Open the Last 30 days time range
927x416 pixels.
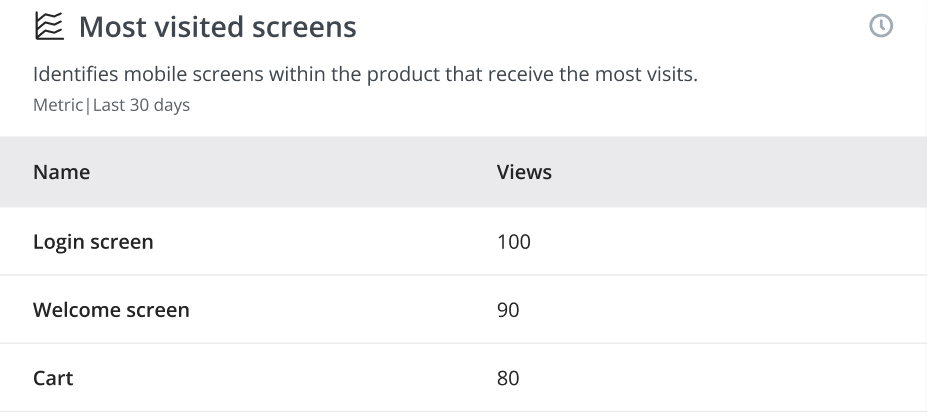pos(141,105)
